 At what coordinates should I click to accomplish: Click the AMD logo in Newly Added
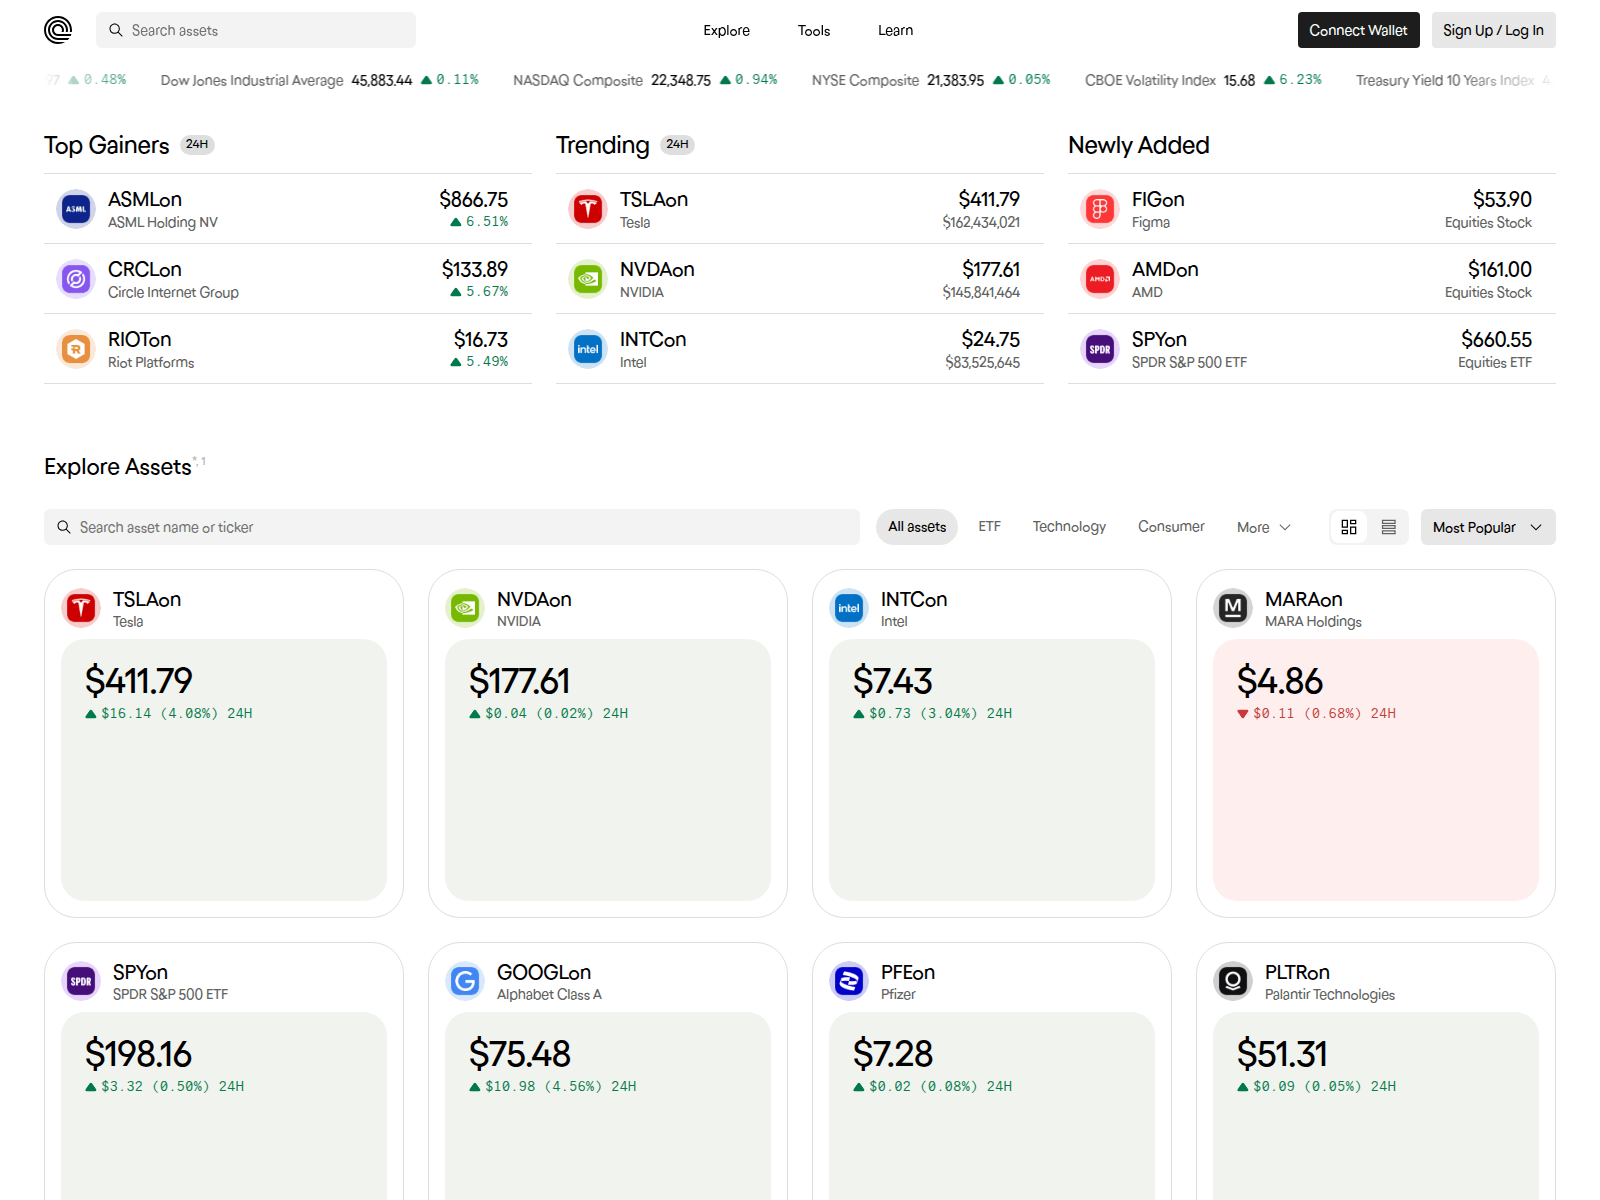(1100, 279)
